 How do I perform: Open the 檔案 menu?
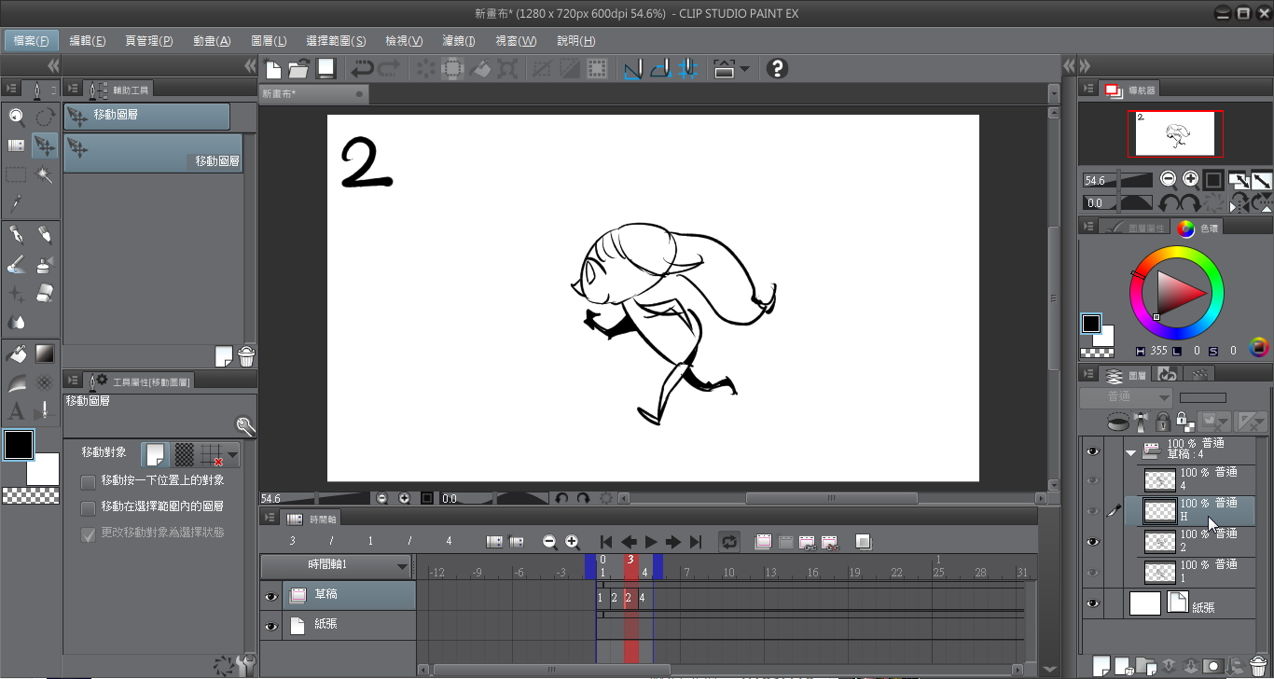(x=31, y=41)
